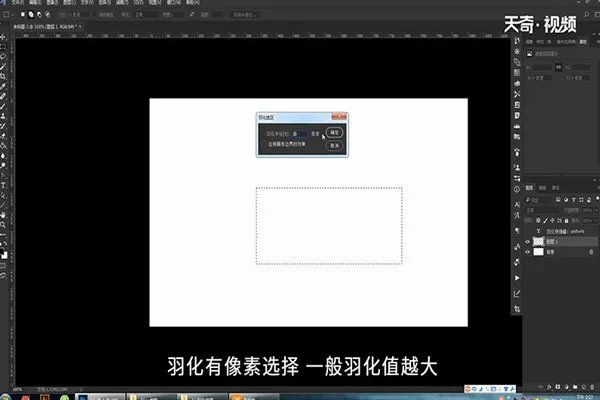Open the layer blend mode dropdown
Screen dimensions: 600x400
click(543, 210)
